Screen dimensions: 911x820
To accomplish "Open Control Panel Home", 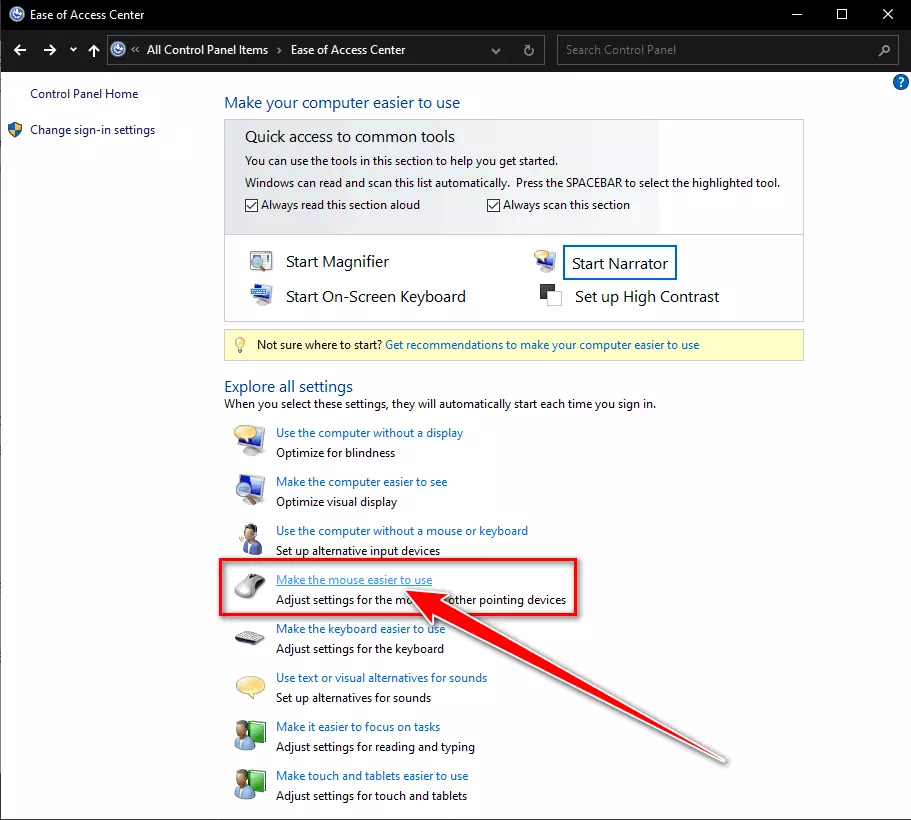I will (84, 94).
